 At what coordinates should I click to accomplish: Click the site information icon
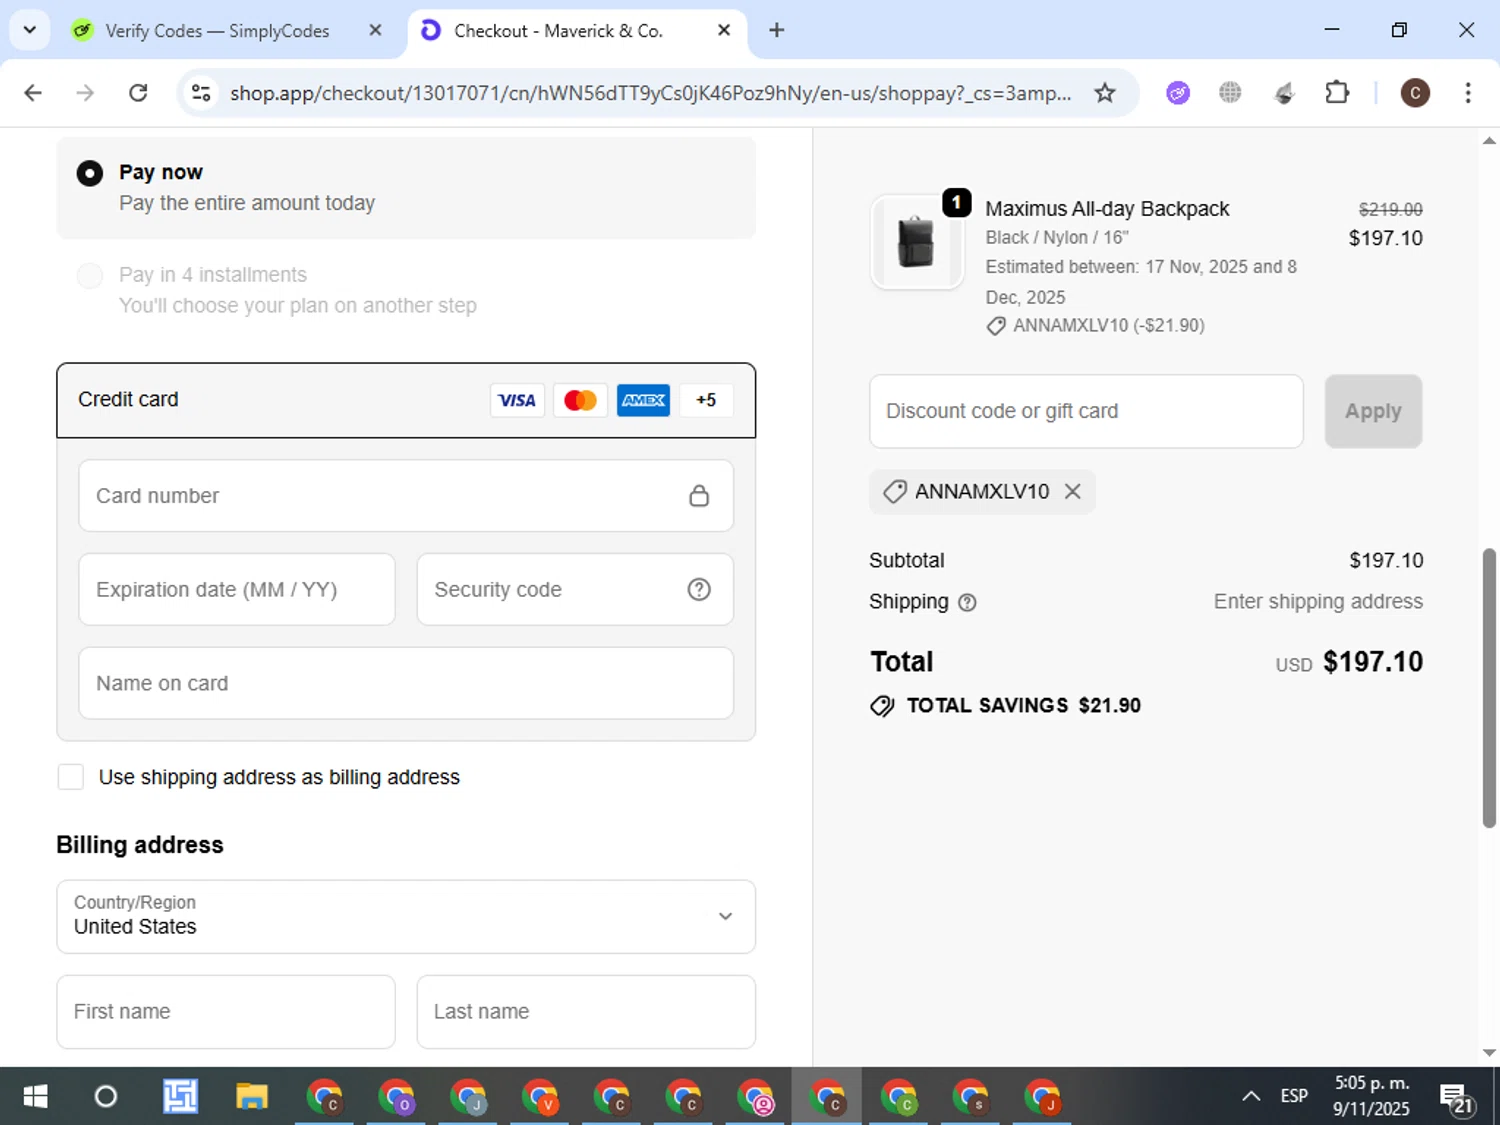pyautogui.click(x=201, y=93)
